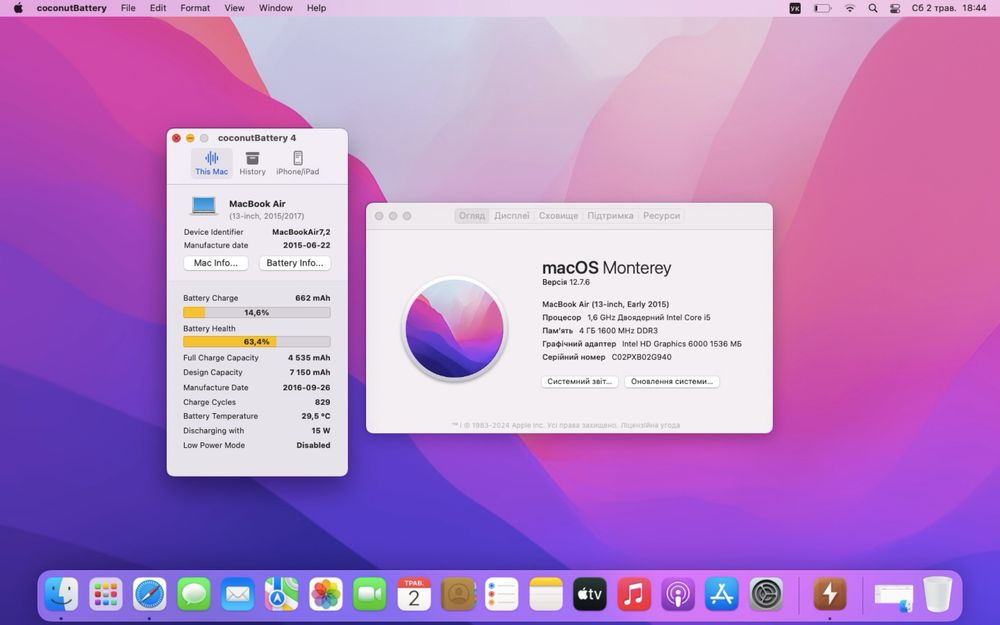Open Control Center icon
This screenshot has width=1000, height=625.
[x=895, y=8]
